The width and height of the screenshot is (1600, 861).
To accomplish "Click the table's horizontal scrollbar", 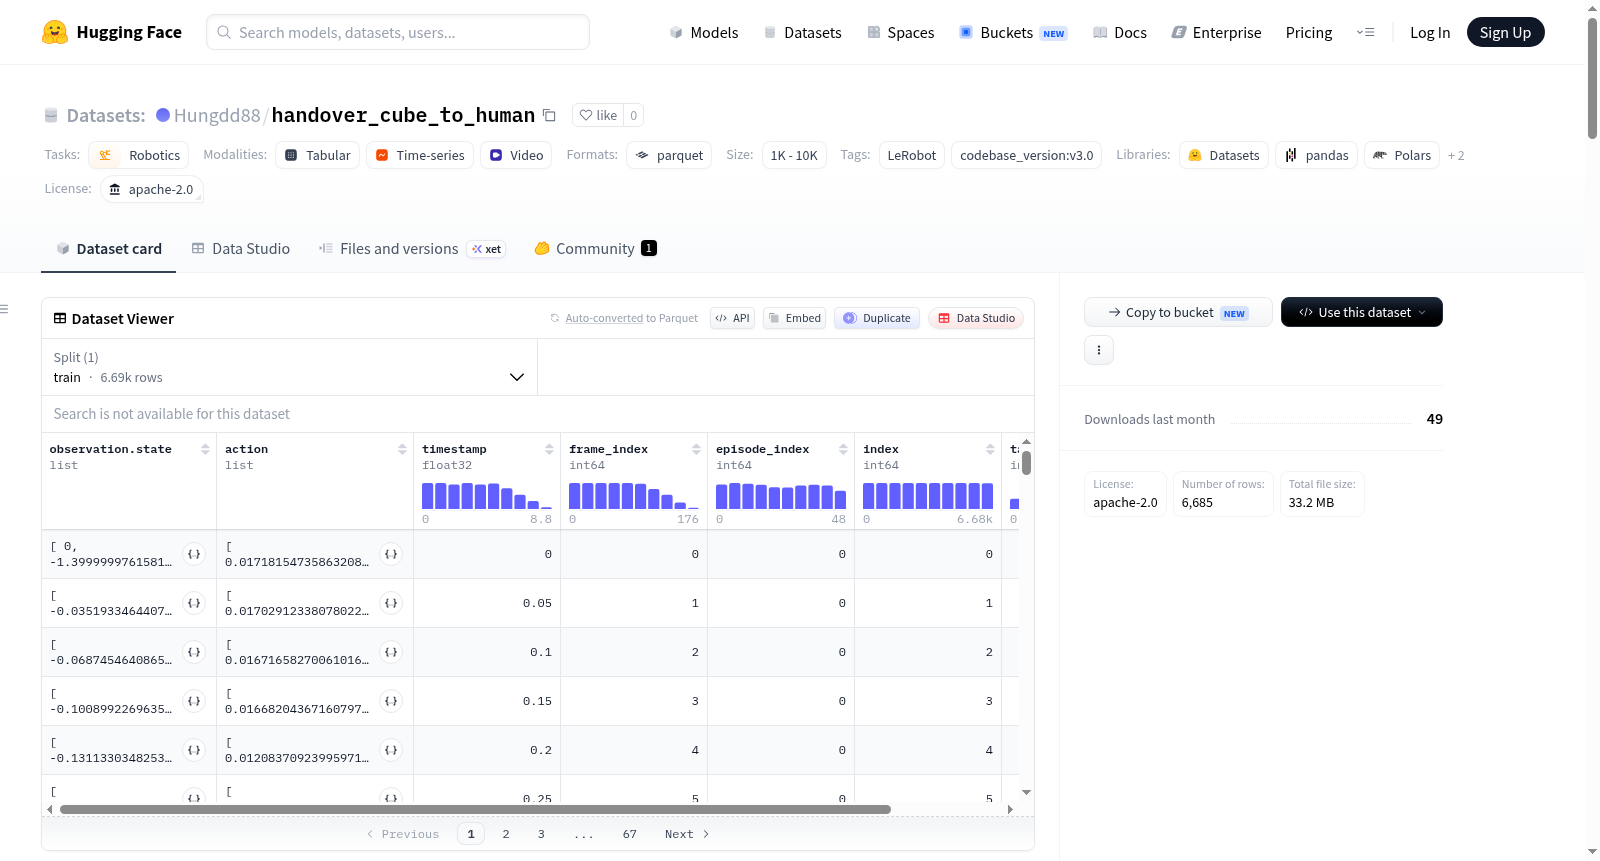I will [x=475, y=809].
